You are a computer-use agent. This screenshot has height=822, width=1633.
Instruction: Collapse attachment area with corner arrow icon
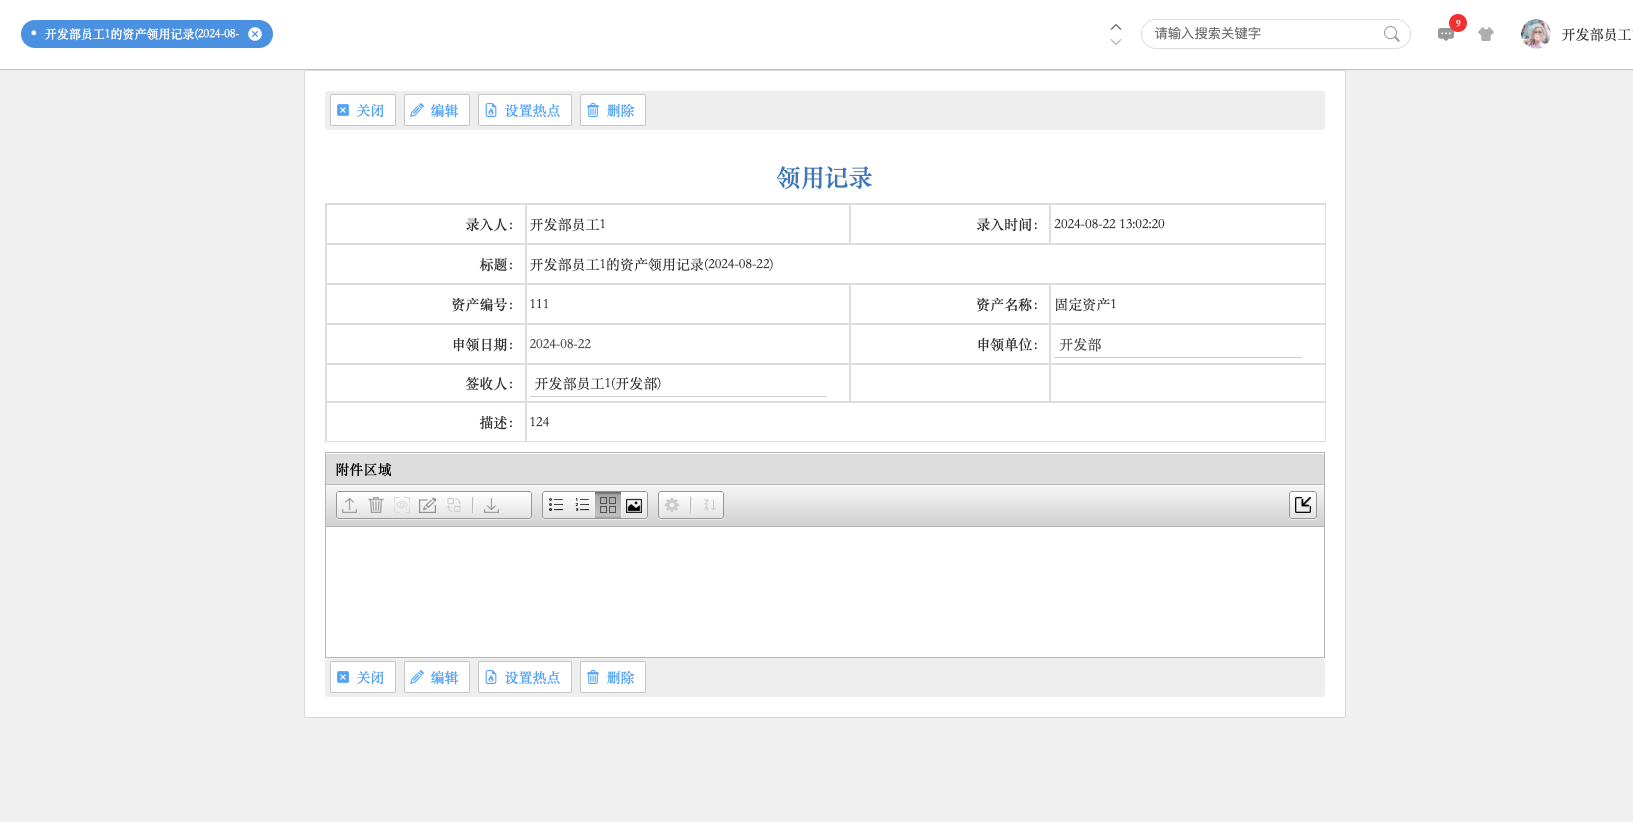pyautogui.click(x=1302, y=505)
